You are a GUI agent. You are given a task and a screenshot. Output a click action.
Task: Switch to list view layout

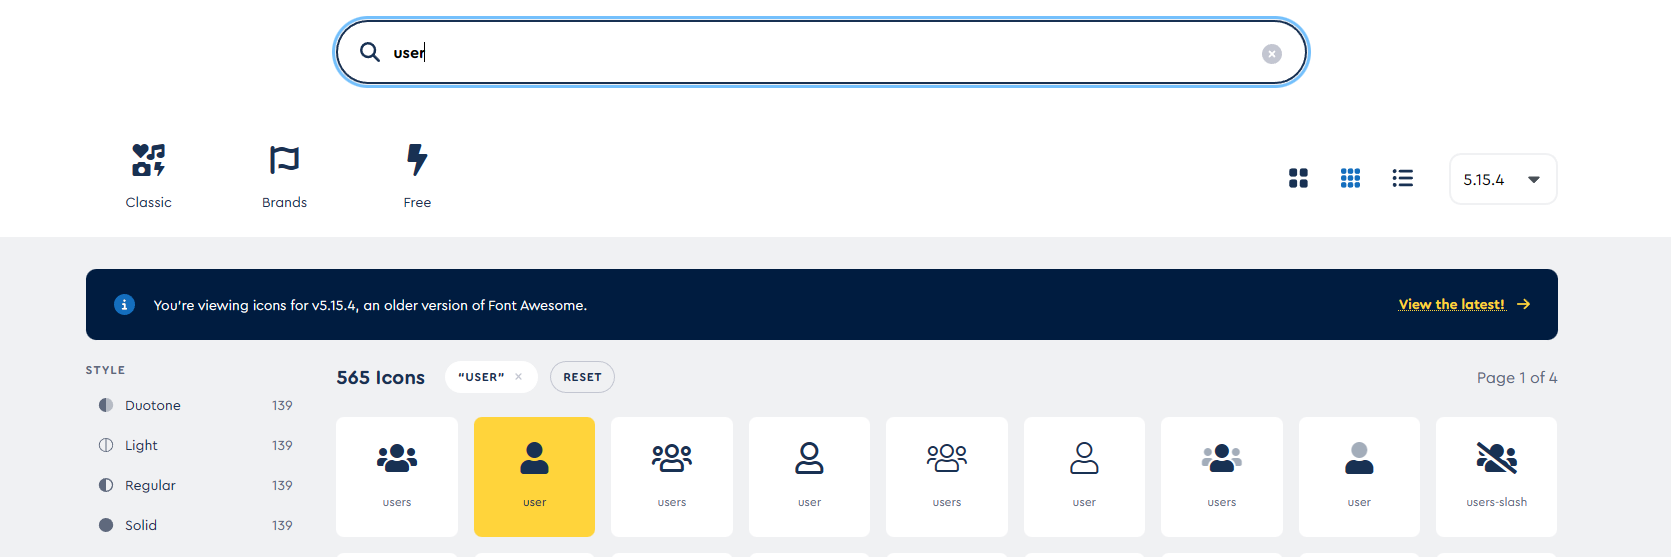(1402, 178)
